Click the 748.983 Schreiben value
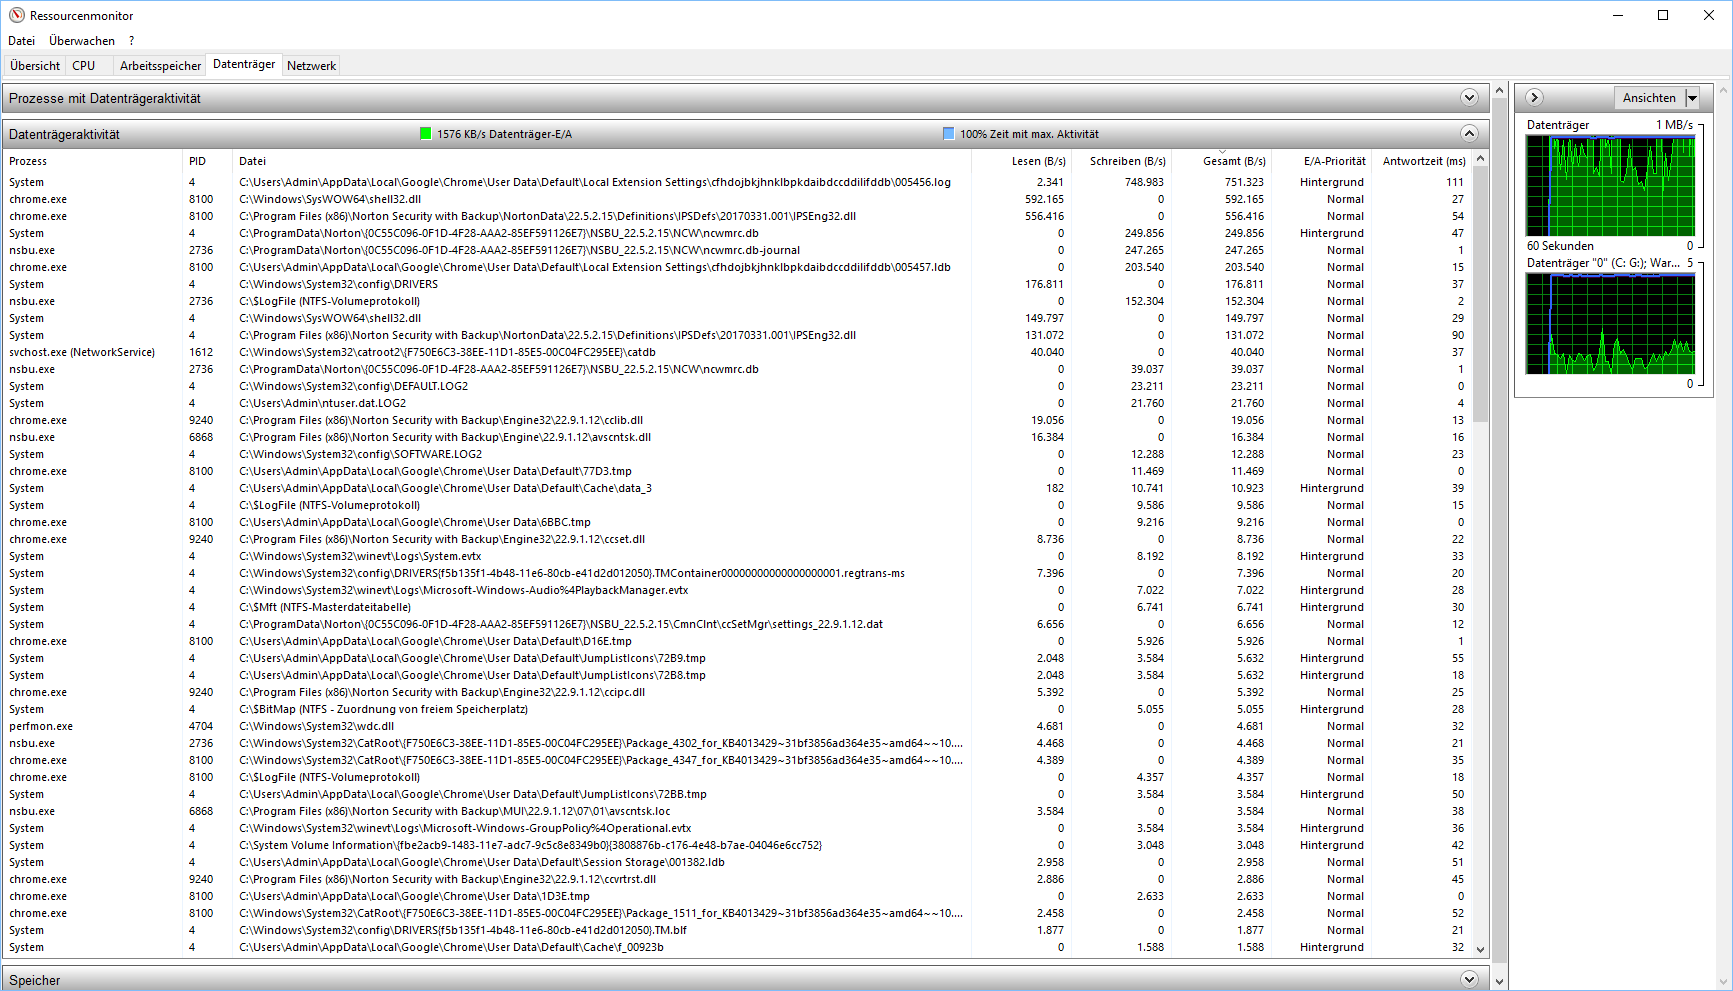Viewport: 1733px width, 991px height. tap(1144, 182)
